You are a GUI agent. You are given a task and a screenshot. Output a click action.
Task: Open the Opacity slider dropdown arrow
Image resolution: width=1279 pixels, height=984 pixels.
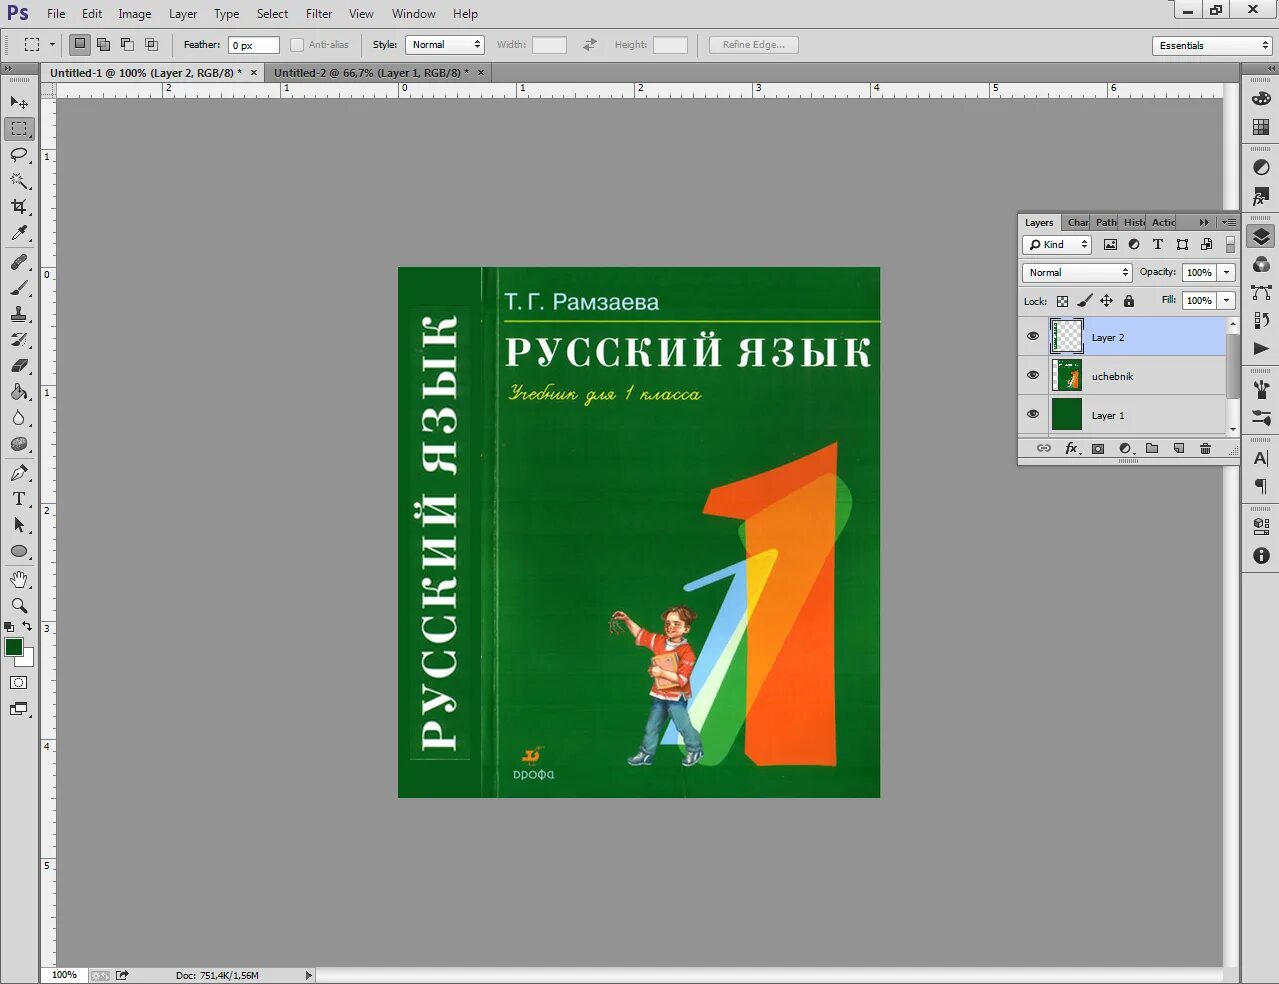click(1227, 273)
